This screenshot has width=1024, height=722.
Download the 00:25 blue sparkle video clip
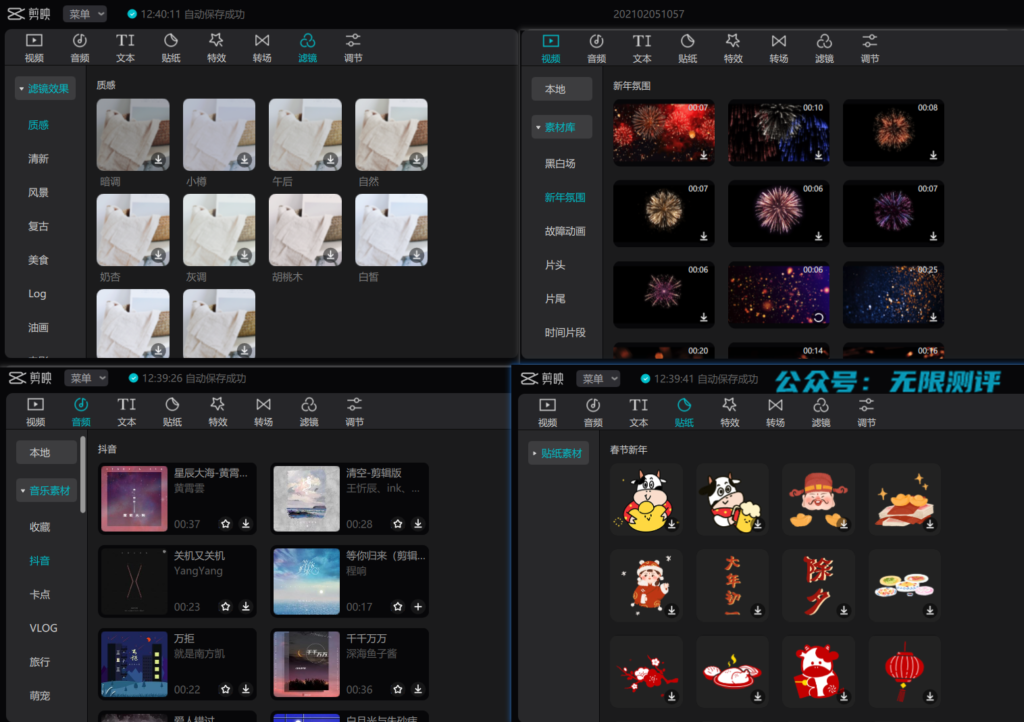click(x=933, y=317)
